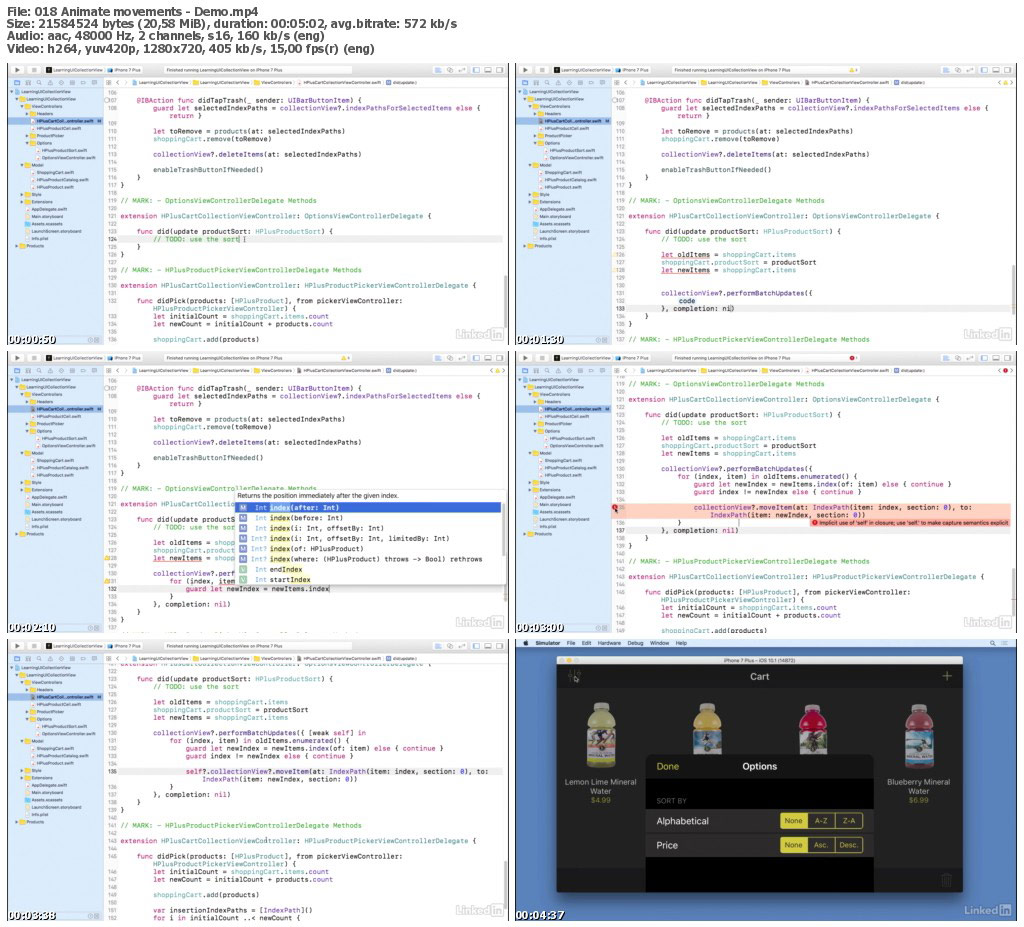This screenshot has height=927, width=1024.
Task: Click the red error badge in Xcode status bar
Action: click(852, 358)
